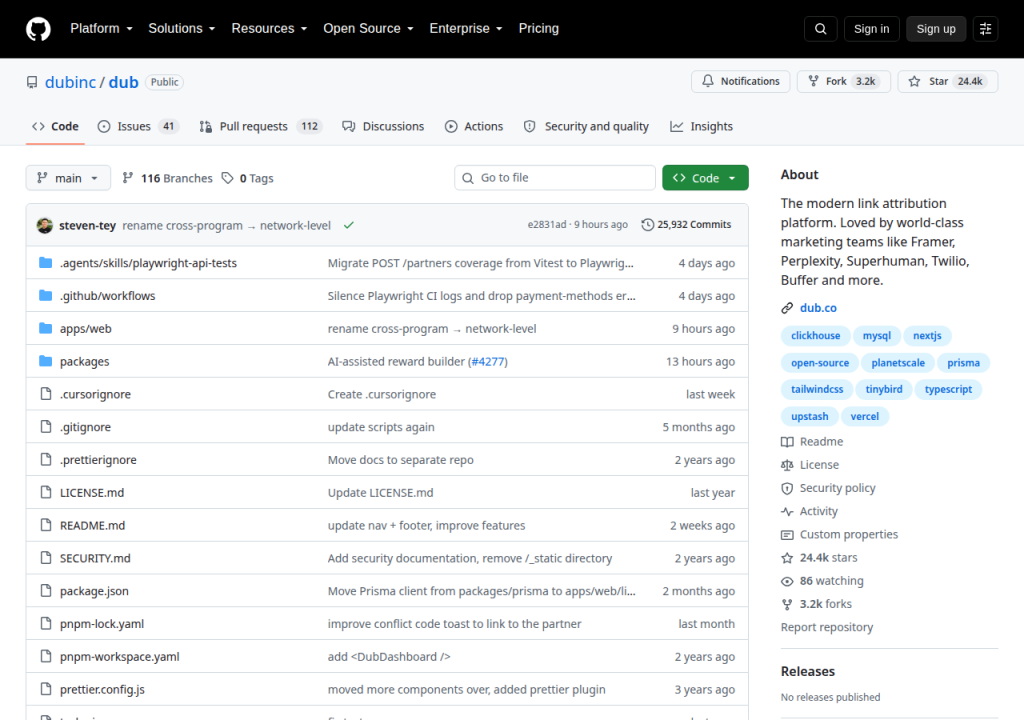View 0 Tags

(x=248, y=178)
